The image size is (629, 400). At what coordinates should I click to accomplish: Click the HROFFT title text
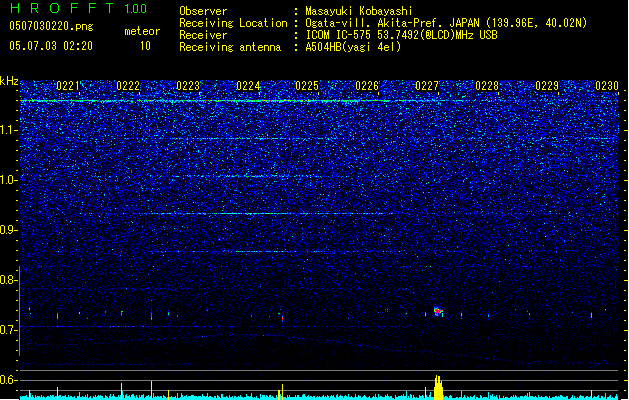tap(63, 8)
